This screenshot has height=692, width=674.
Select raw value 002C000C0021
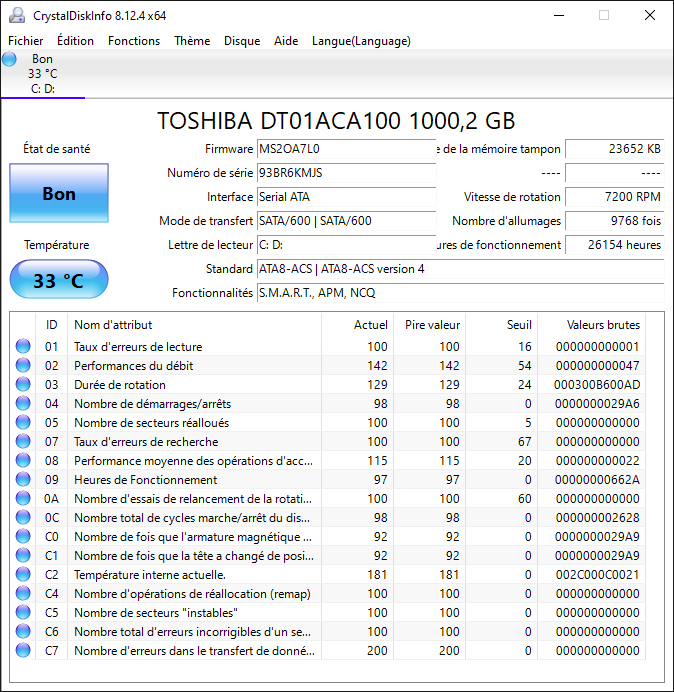pyautogui.click(x=597, y=574)
